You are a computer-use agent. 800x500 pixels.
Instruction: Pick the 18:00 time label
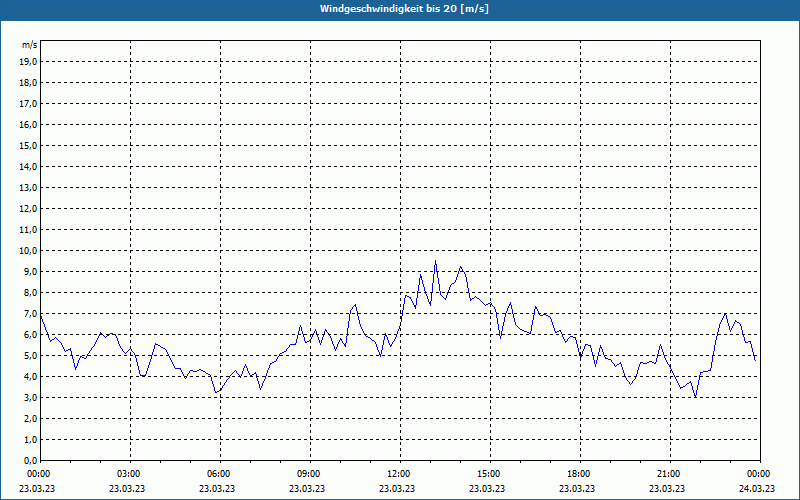pyautogui.click(x=581, y=474)
